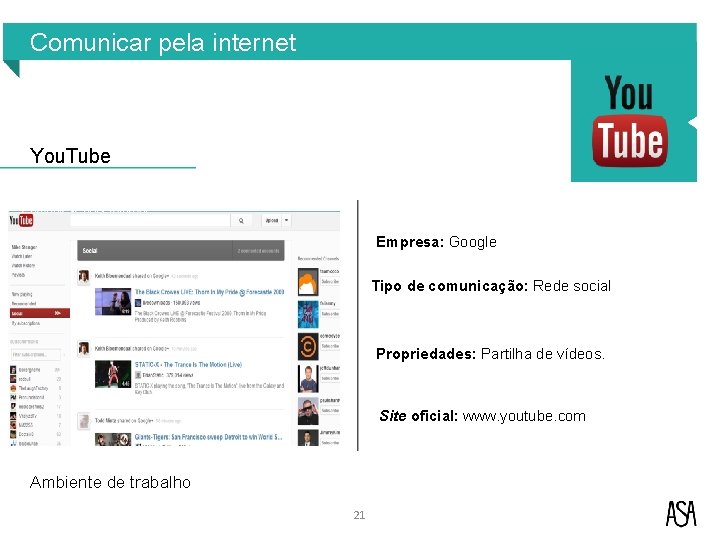The width and height of the screenshot is (720, 540).
Task: Click the redbull channel icon
Action: pyautogui.click(x=13, y=379)
